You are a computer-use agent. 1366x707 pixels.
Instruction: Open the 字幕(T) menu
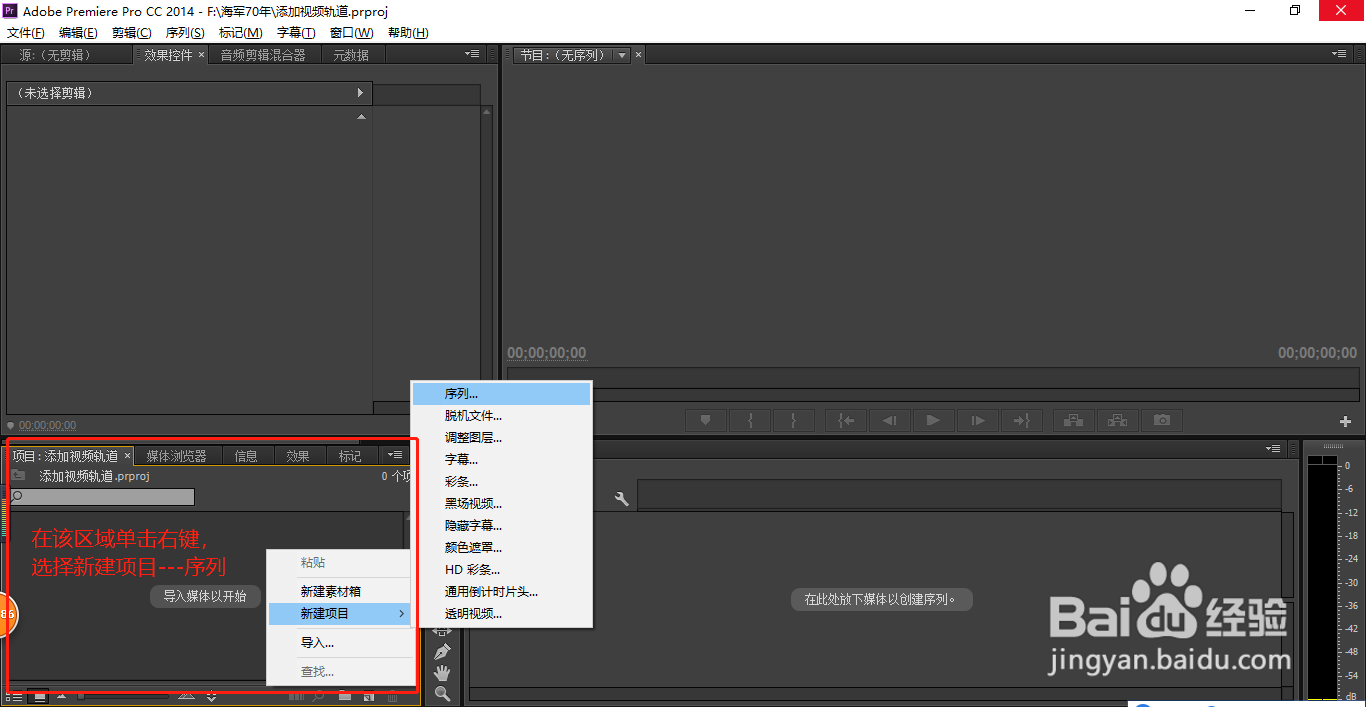tap(295, 33)
